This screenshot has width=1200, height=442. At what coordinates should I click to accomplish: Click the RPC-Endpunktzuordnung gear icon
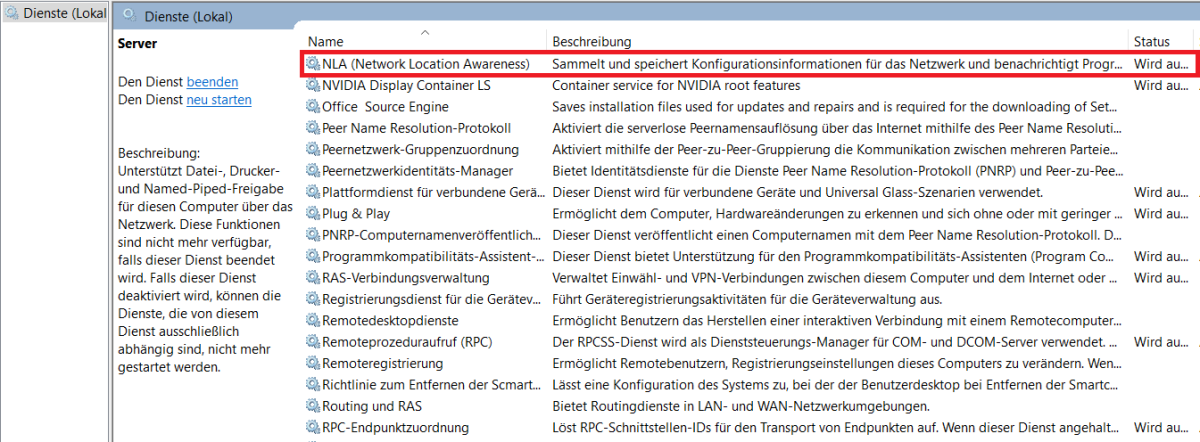pyautogui.click(x=314, y=428)
